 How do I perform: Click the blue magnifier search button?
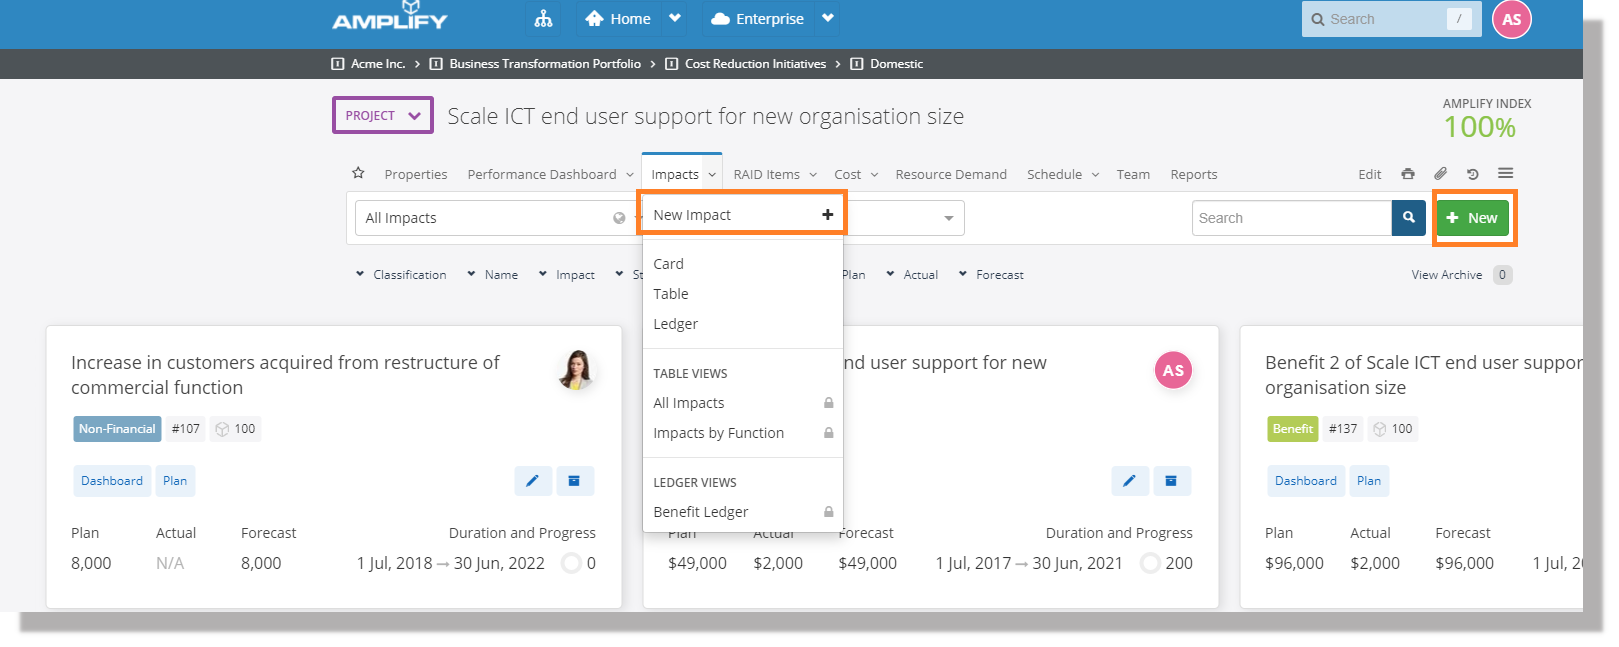pos(1408,218)
